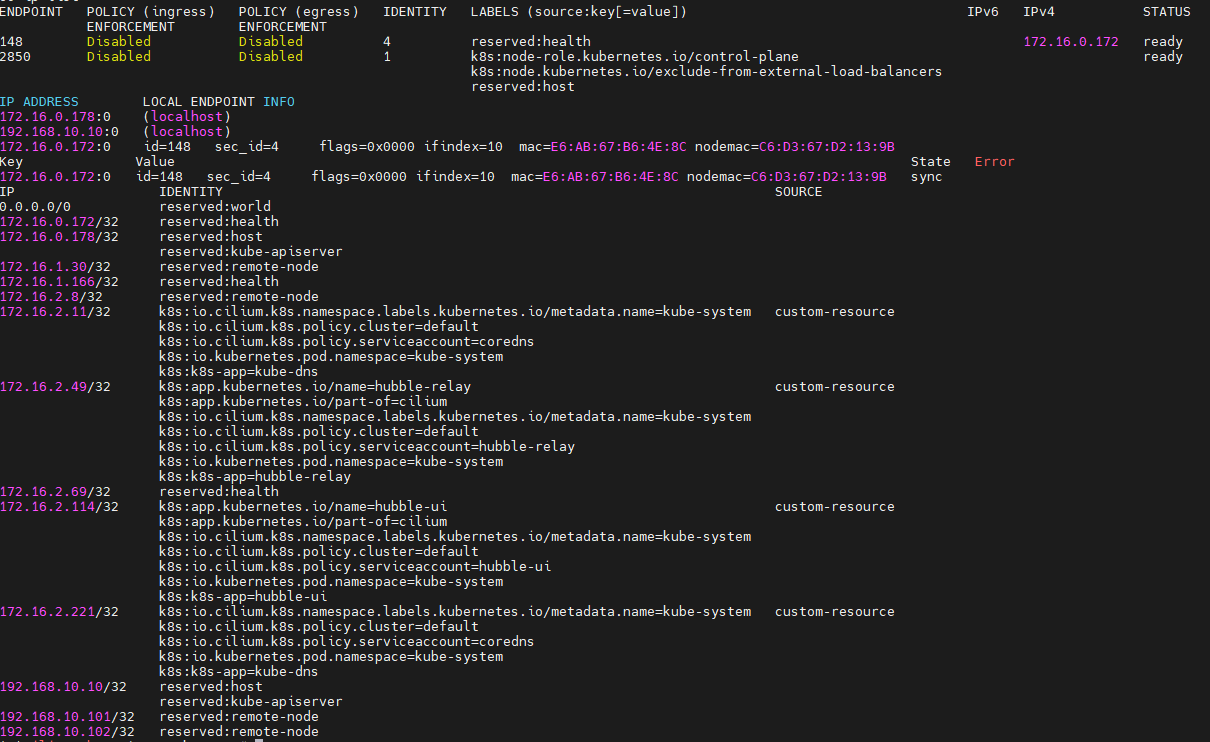Click the 0.0.0.0/0 IP entry
1210x742 pixels.
(35, 207)
